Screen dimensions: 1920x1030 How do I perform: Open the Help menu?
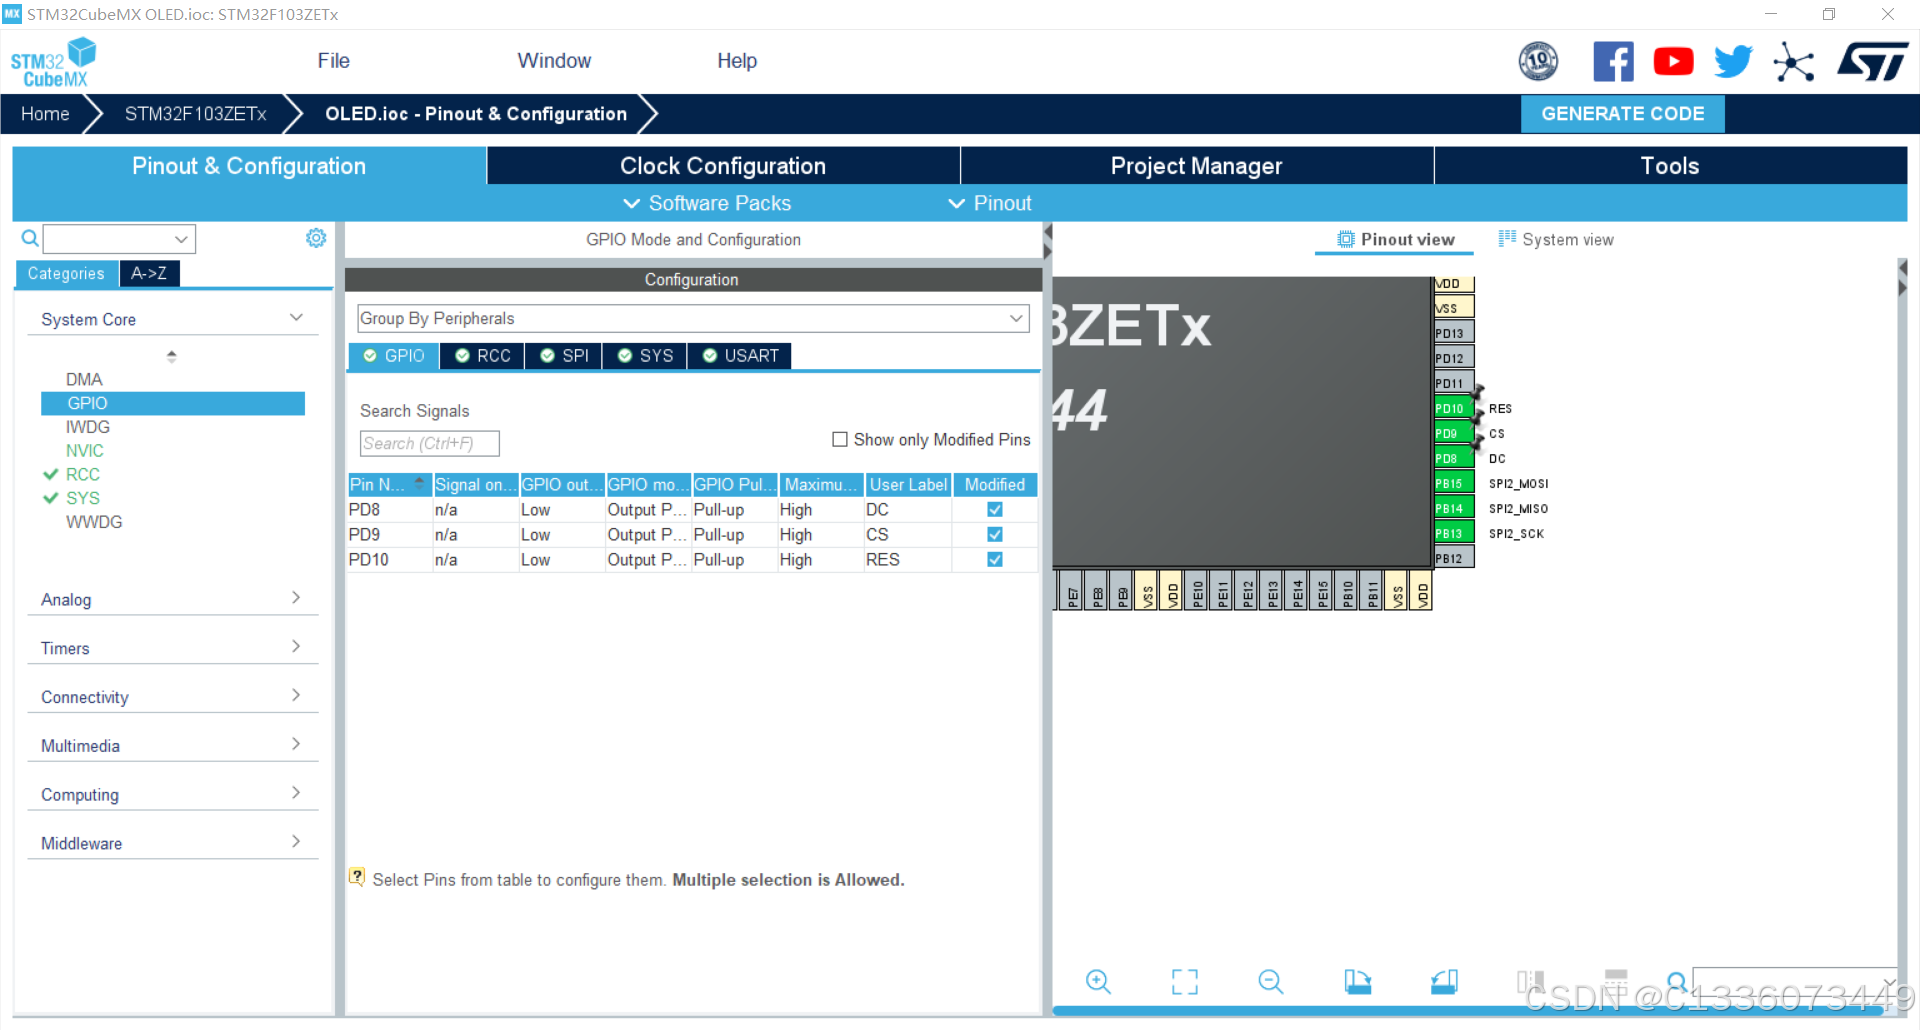(x=737, y=61)
